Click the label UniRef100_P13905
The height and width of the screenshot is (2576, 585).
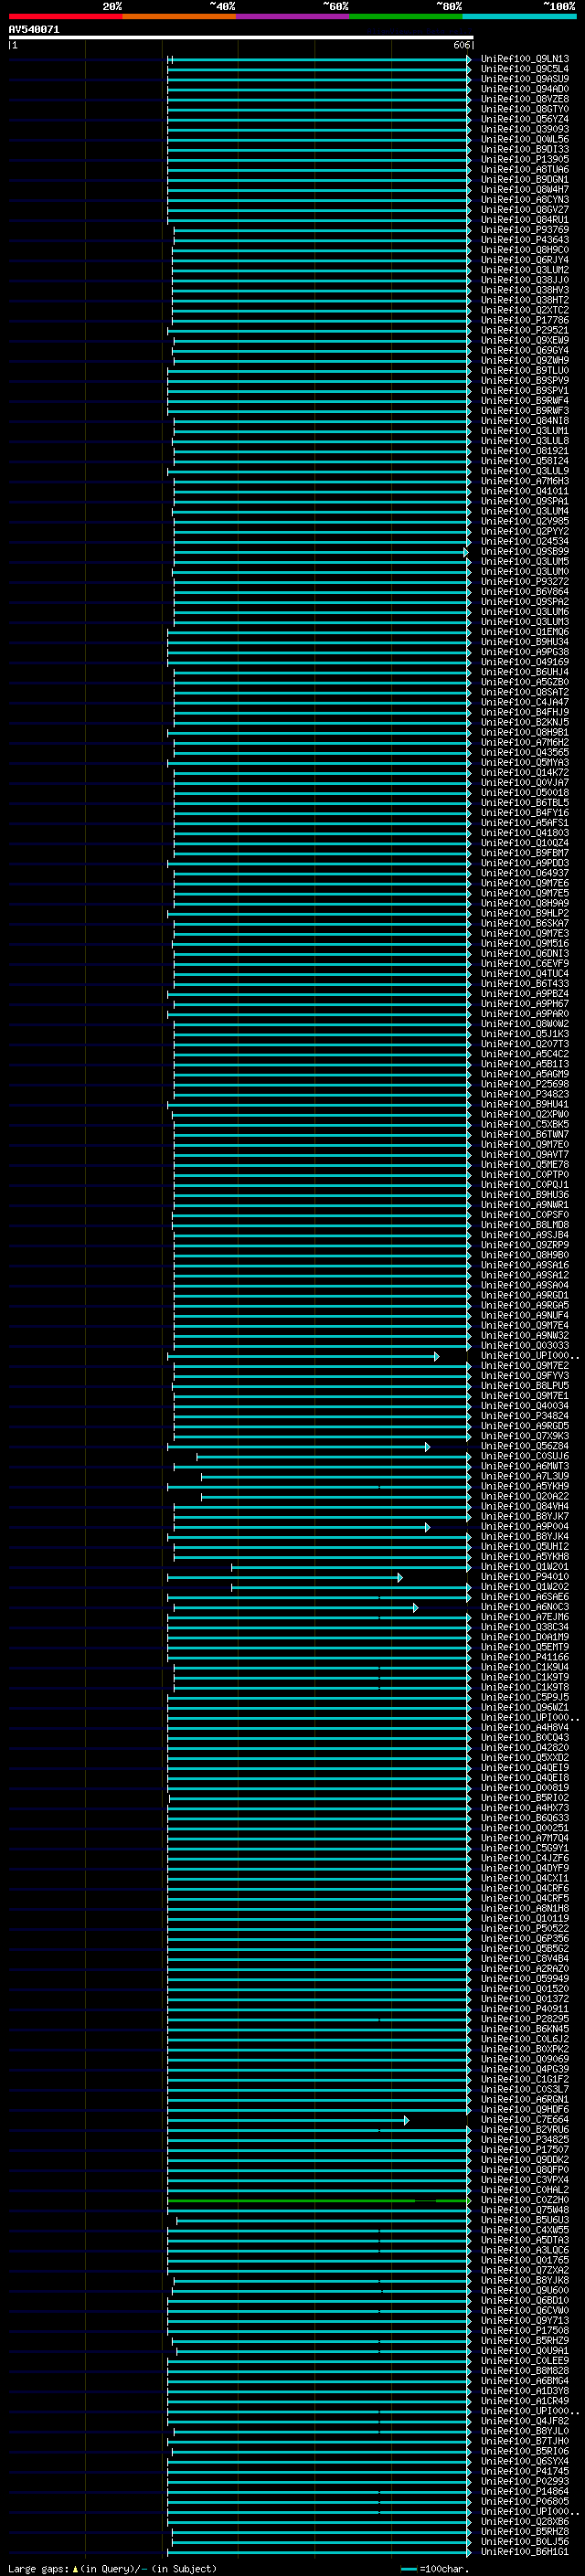pos(525,159)
